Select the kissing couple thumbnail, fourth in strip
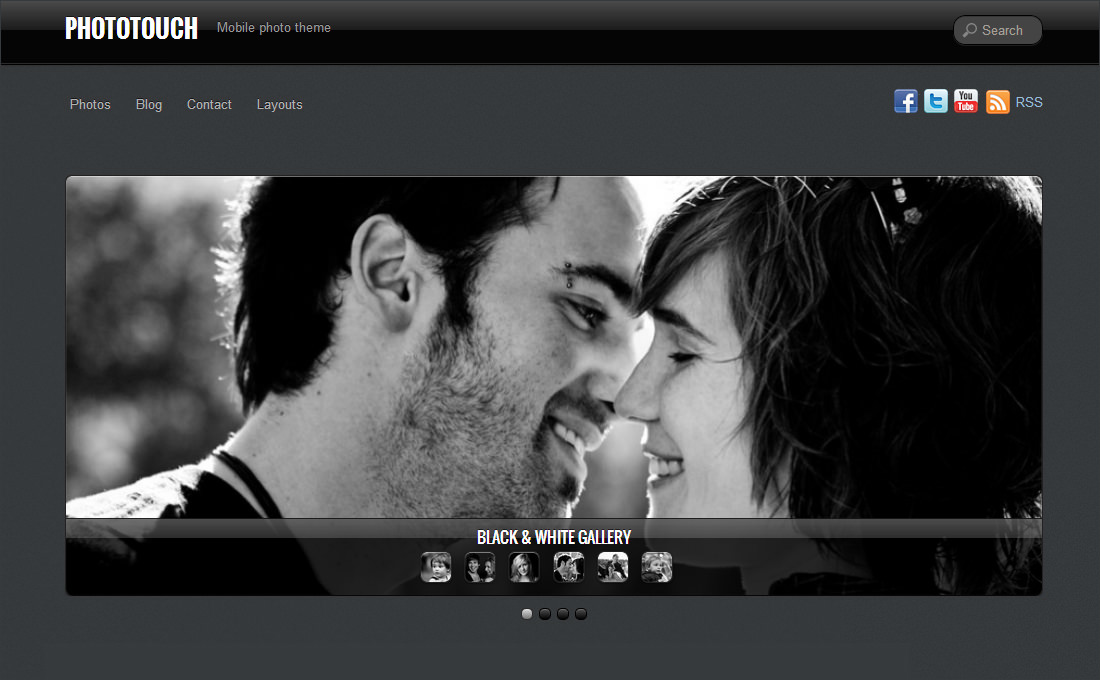1100x680 pixels. coord(568,567)
